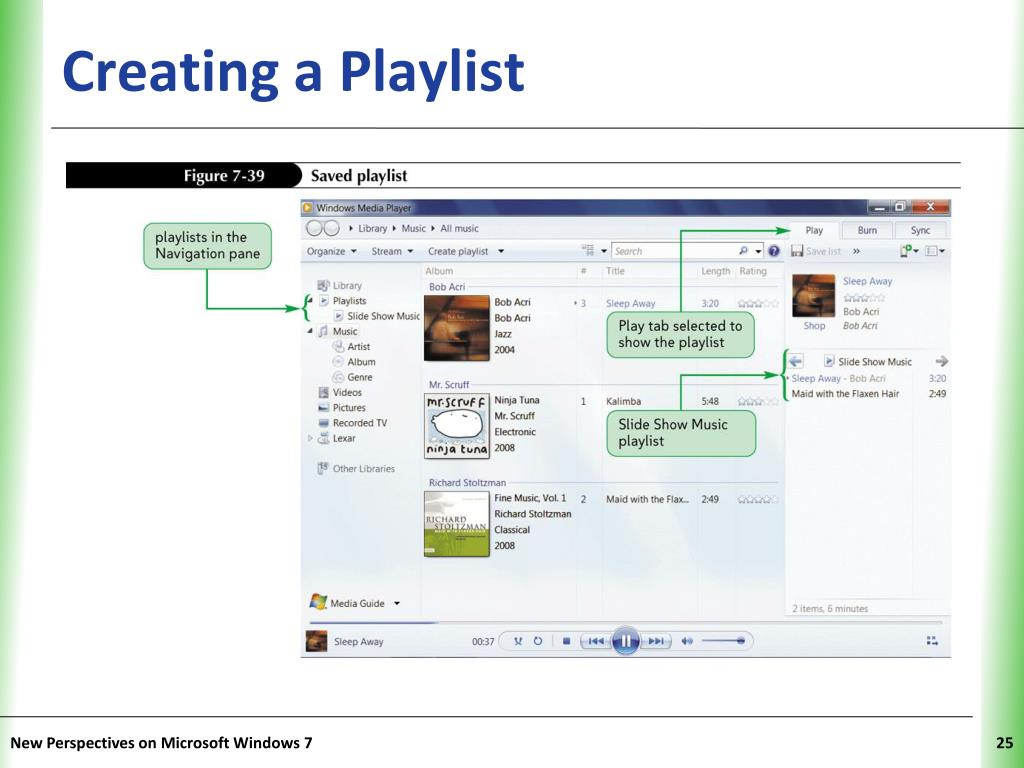The height and width of the screenshot is (768, 1024).
Task: Open the view options icon
Action: click(x=588, y=251)
